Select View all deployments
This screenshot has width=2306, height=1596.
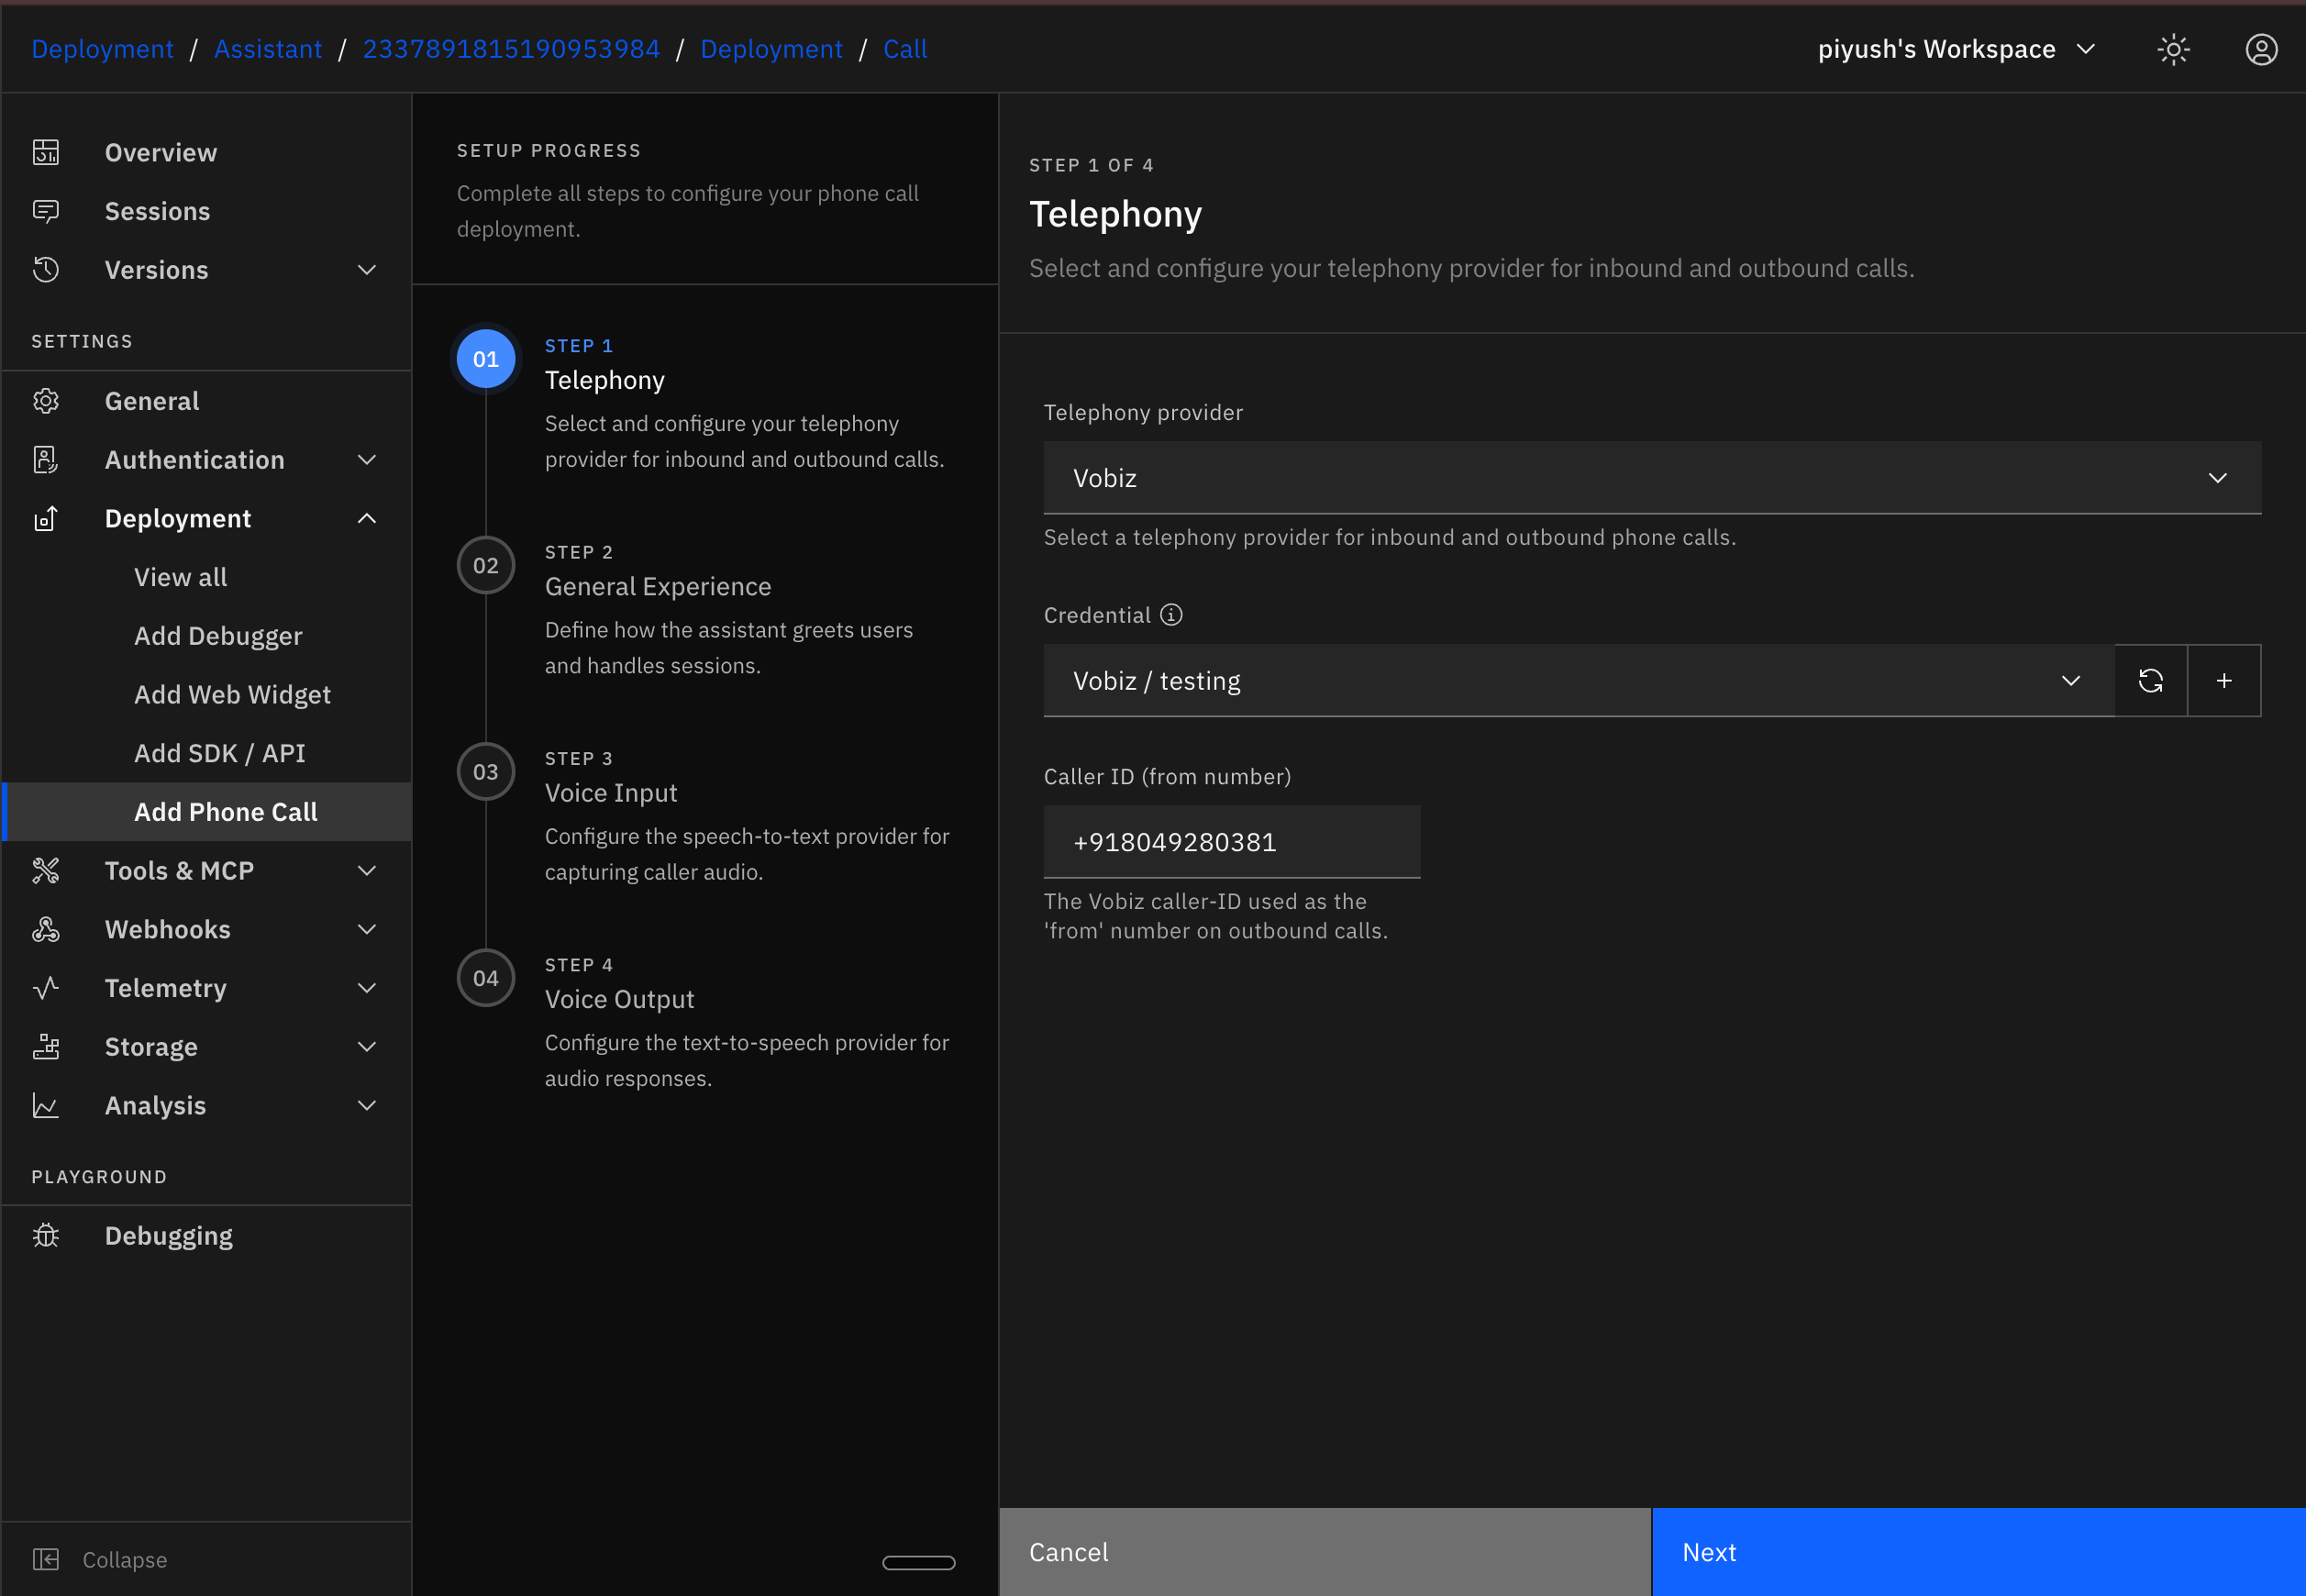(x=206, y=577)
